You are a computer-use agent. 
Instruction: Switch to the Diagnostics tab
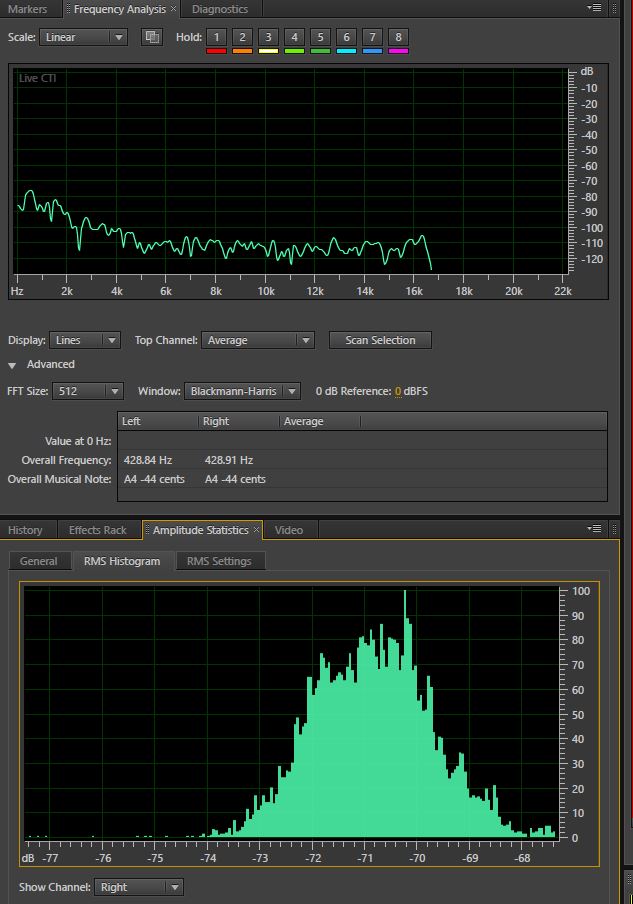pos(219,9)
